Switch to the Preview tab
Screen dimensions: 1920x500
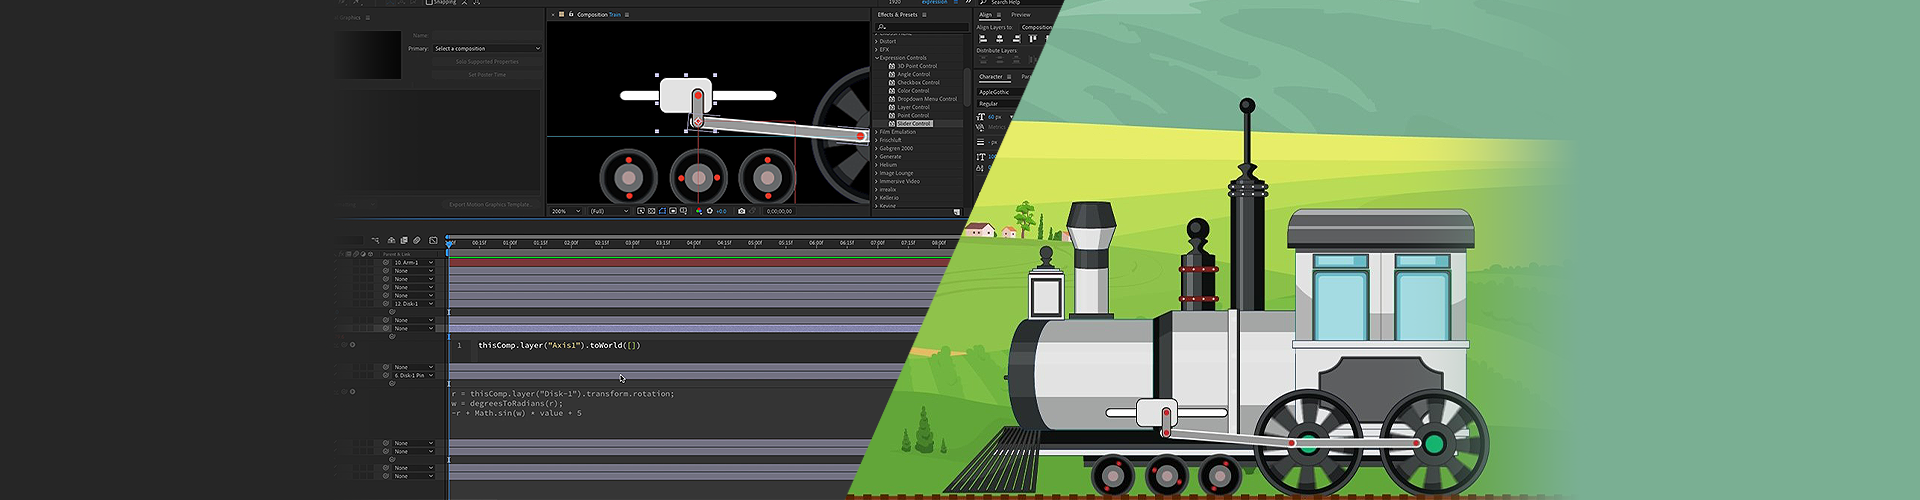1021,15
